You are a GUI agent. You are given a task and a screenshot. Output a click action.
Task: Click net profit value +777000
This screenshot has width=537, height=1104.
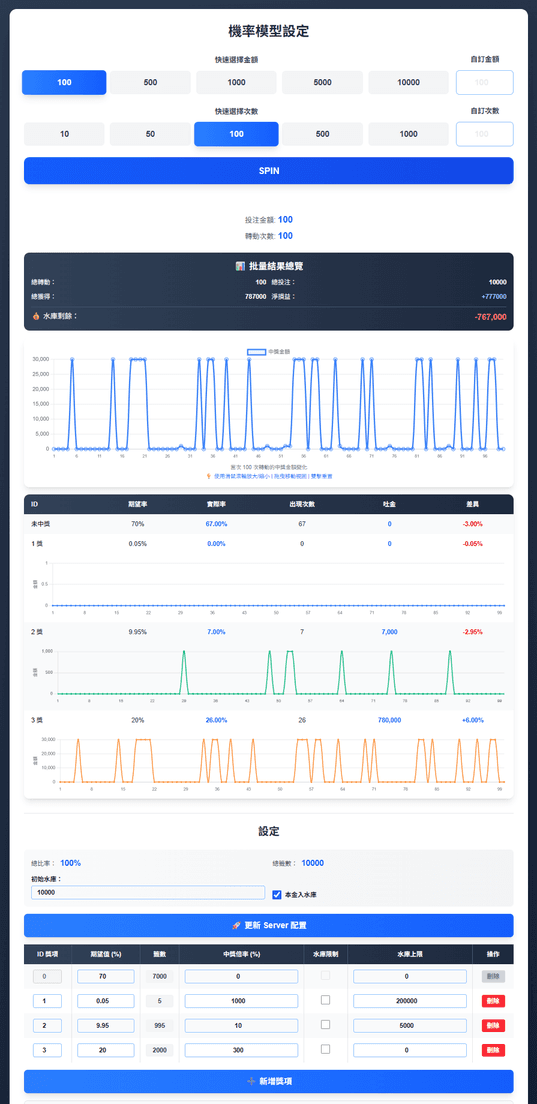pyautogui.click(x=493, y=296)
